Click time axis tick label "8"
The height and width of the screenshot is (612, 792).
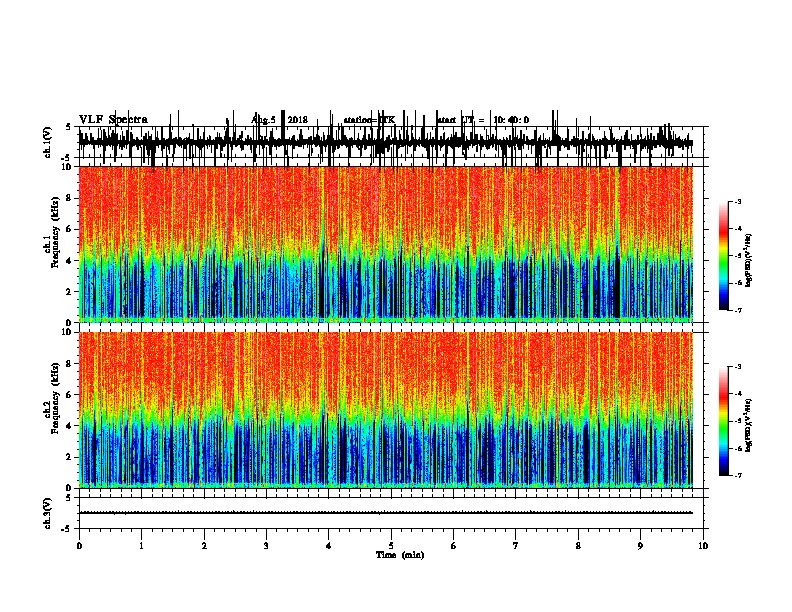click(x=578, y=546)
